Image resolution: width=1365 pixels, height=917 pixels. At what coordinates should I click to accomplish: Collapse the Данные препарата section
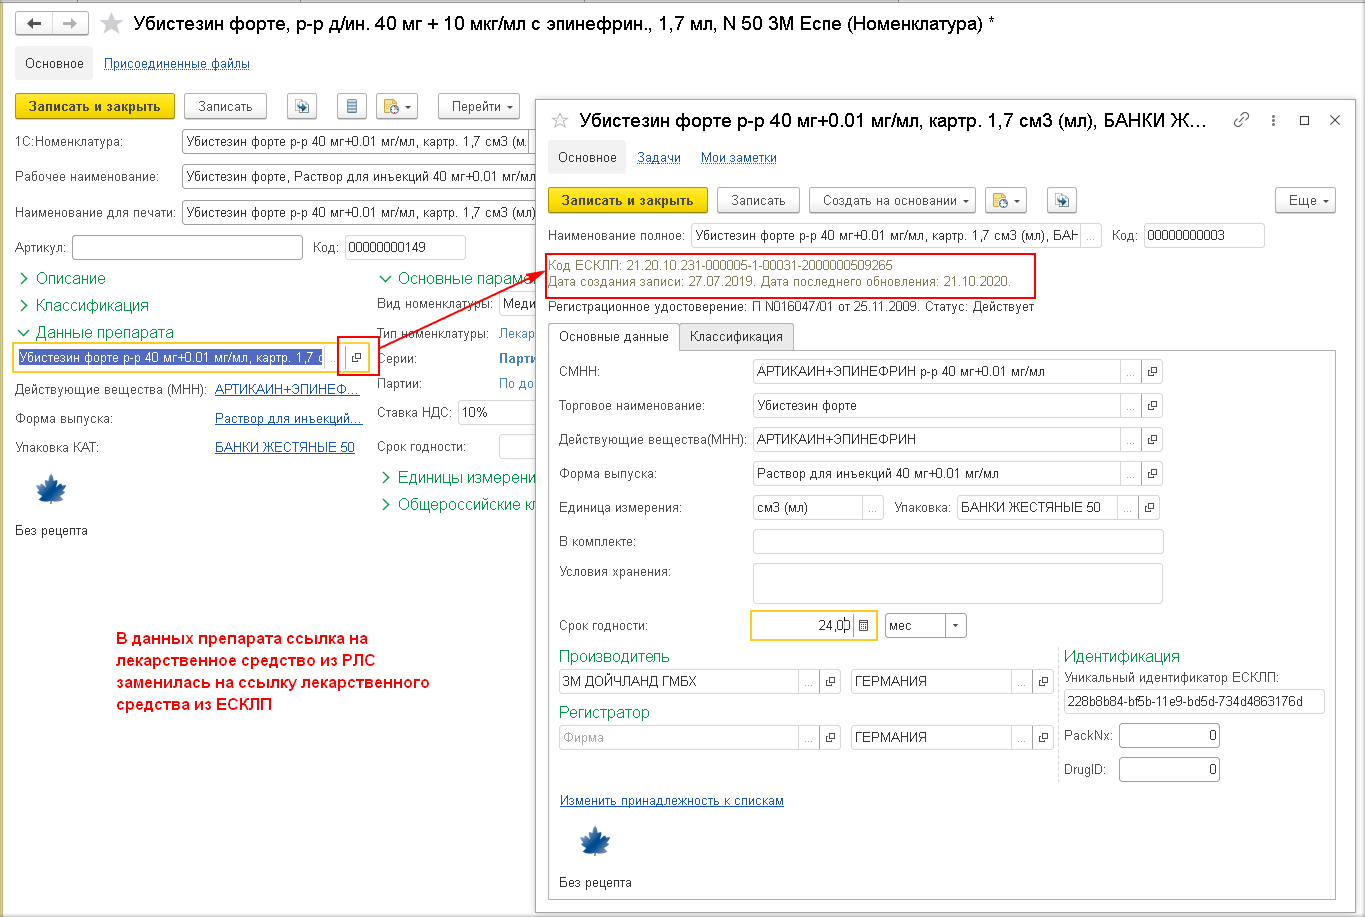pyautogui.click(x=96, y=332)
